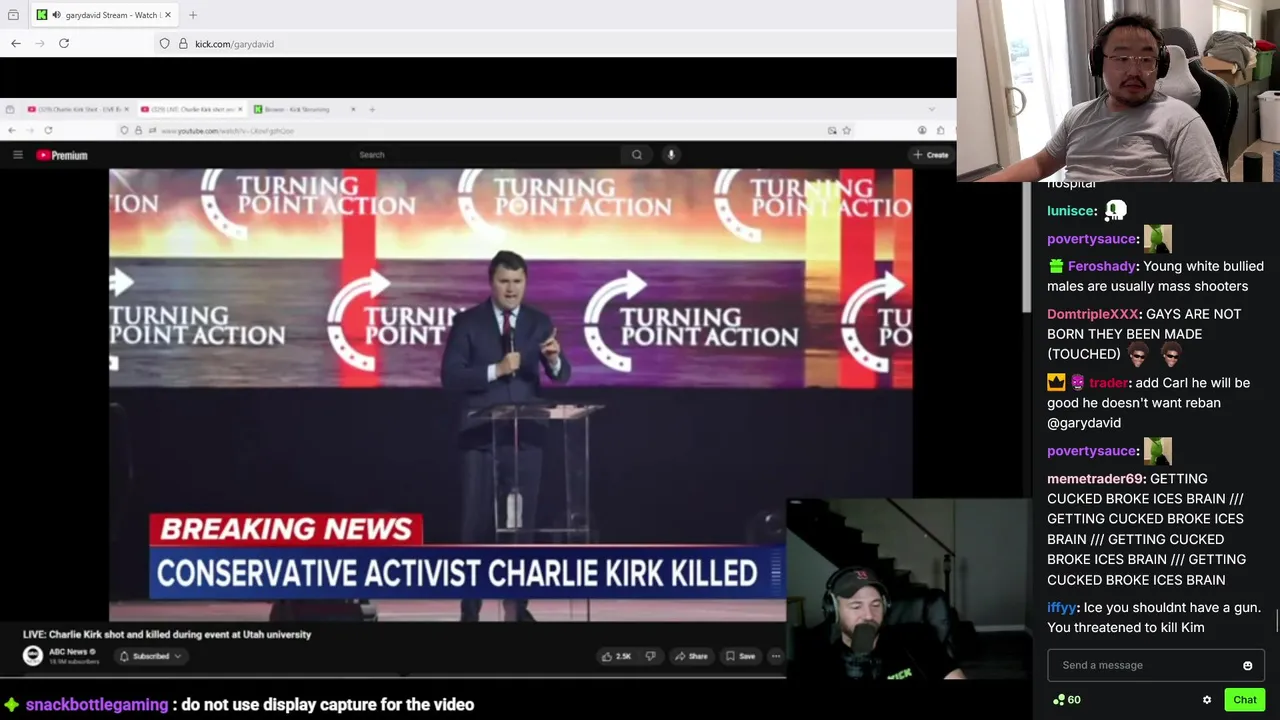Click streamed browser's back arrow
Screen dimensions: 1280x720
tap(11, 130)
